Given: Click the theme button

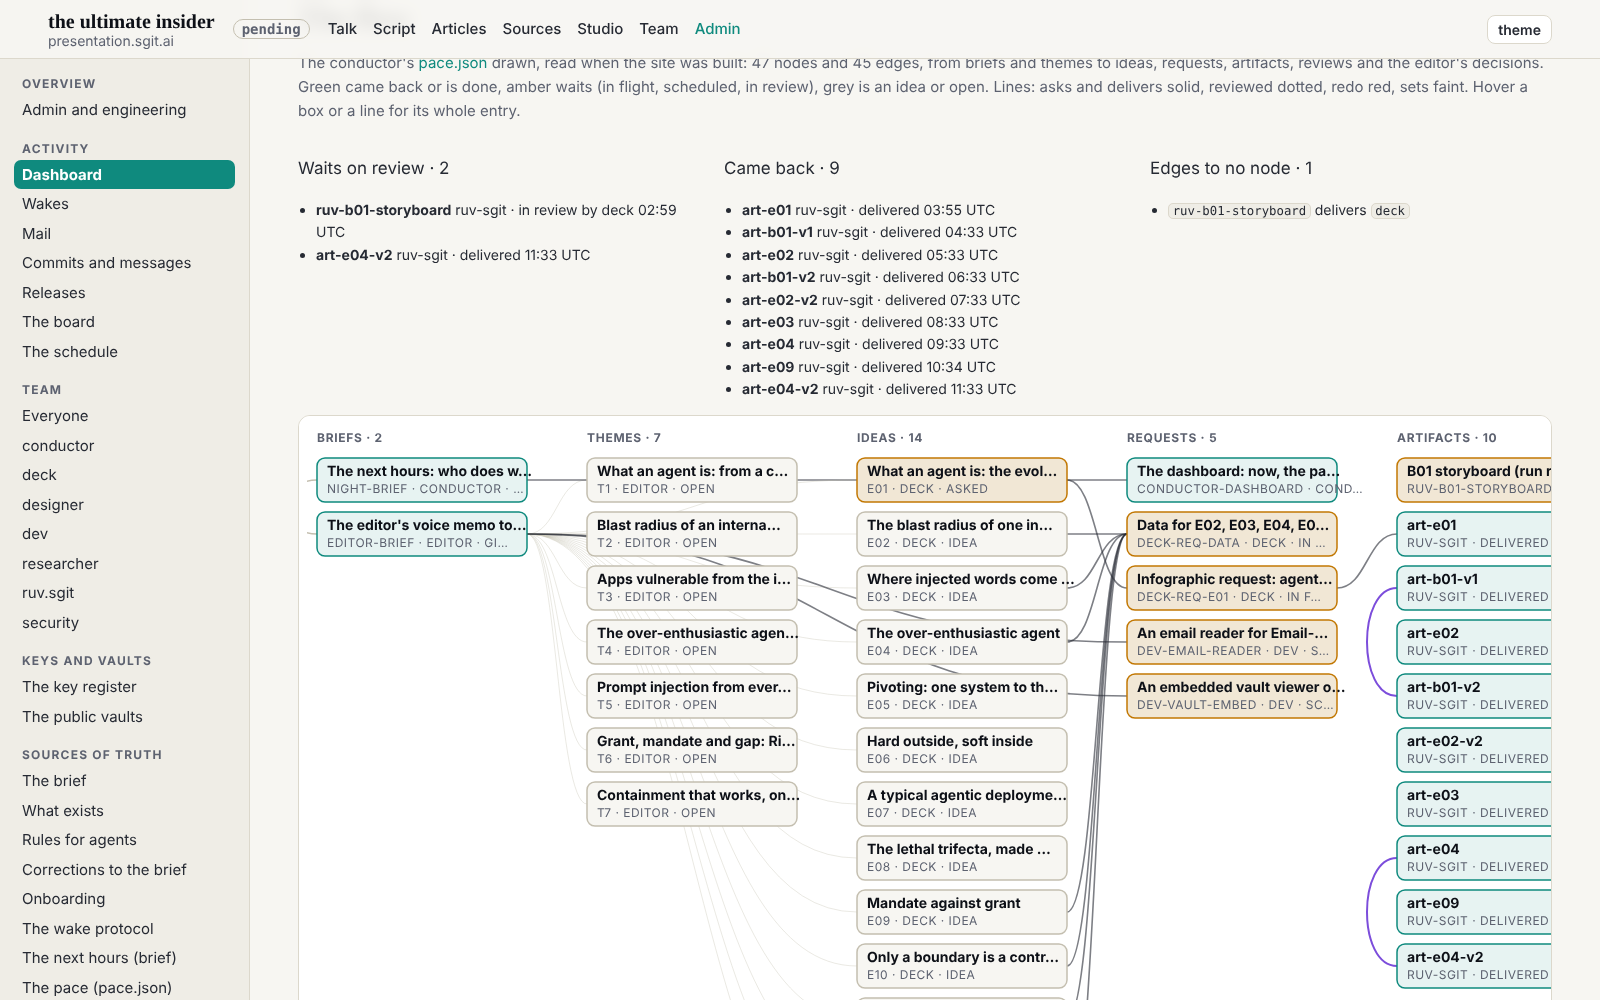Looking at the screenshot, I should [1519, 30].
